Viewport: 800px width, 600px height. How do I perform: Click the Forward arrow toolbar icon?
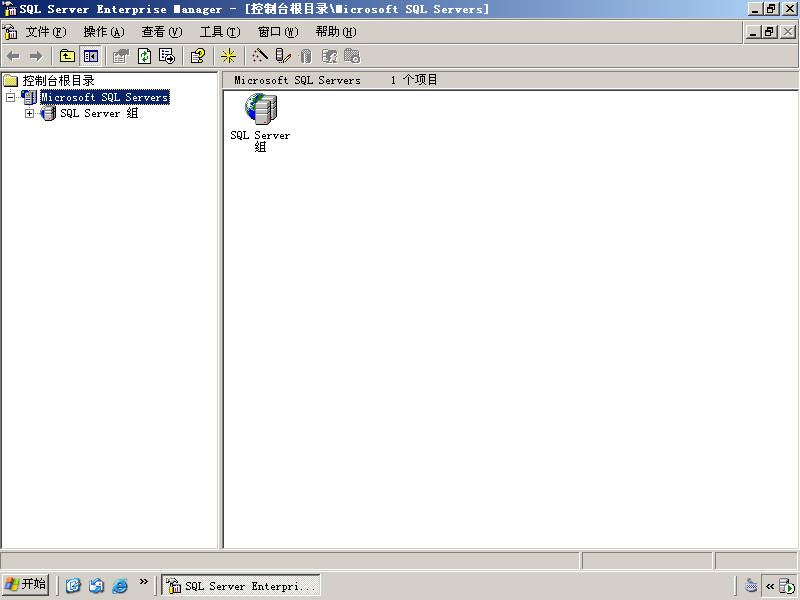pyautogui.click(x=36, y=56)
